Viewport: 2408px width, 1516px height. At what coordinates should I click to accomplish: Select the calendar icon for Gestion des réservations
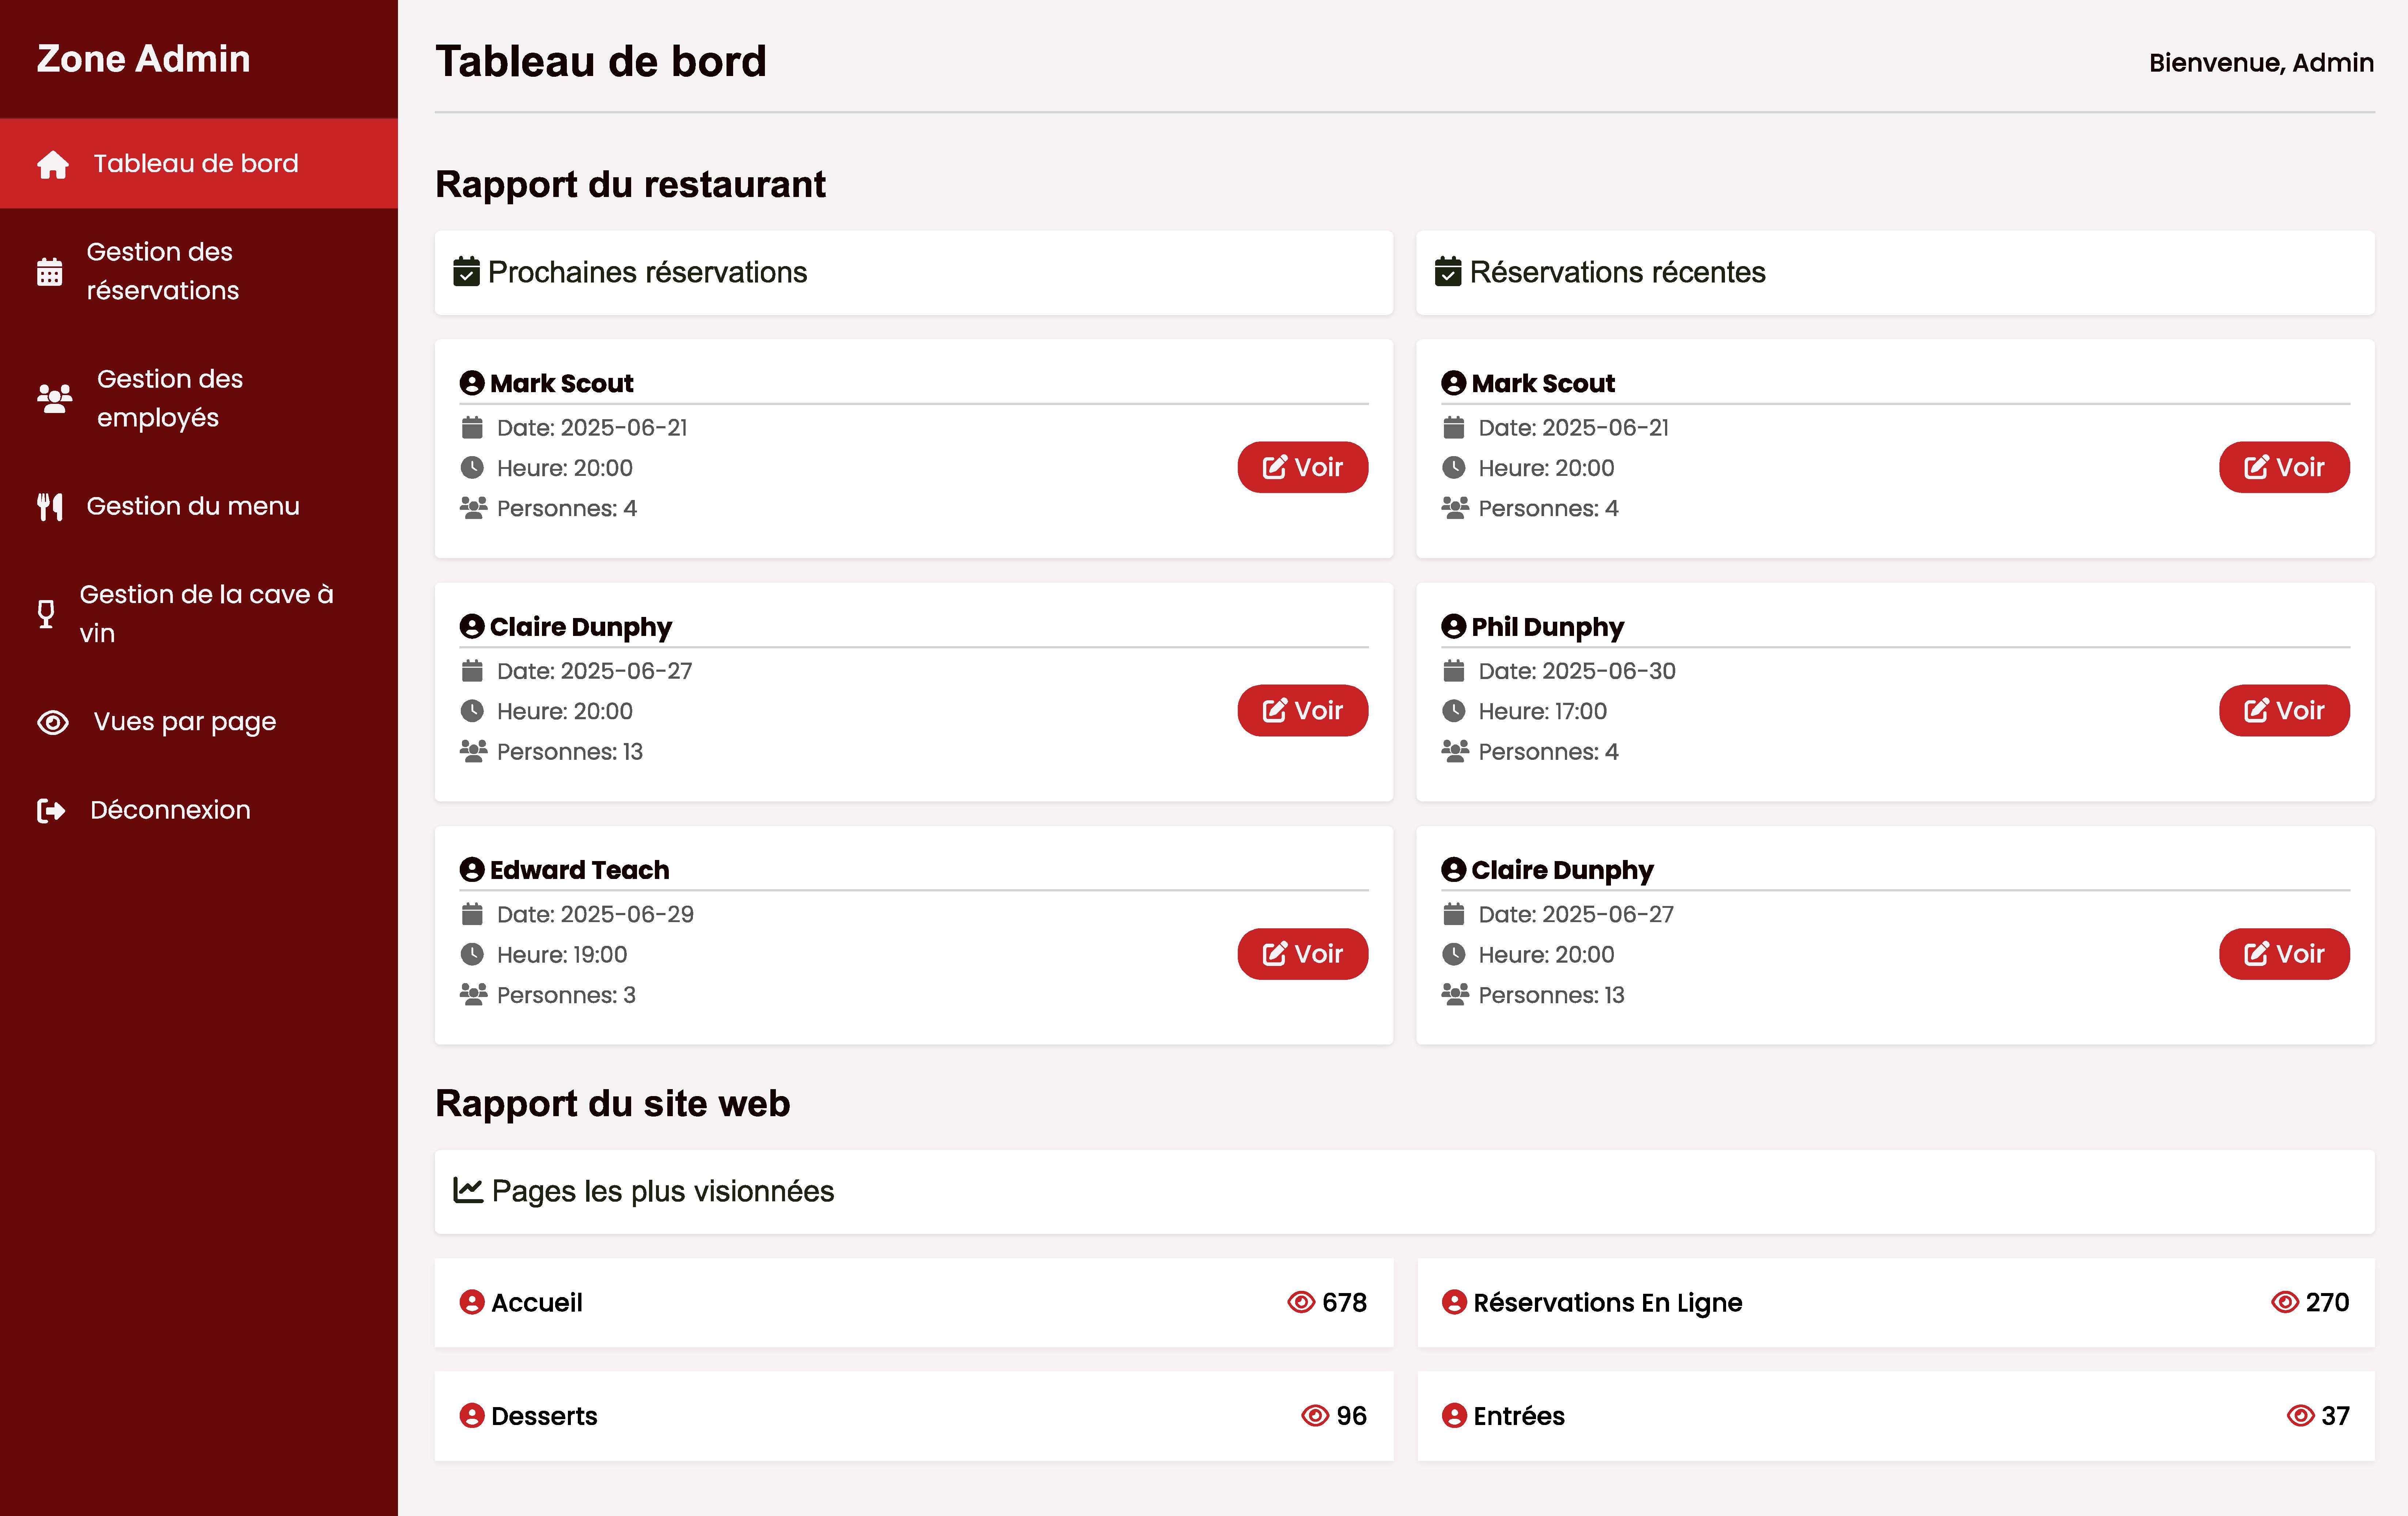coord(50,270)
